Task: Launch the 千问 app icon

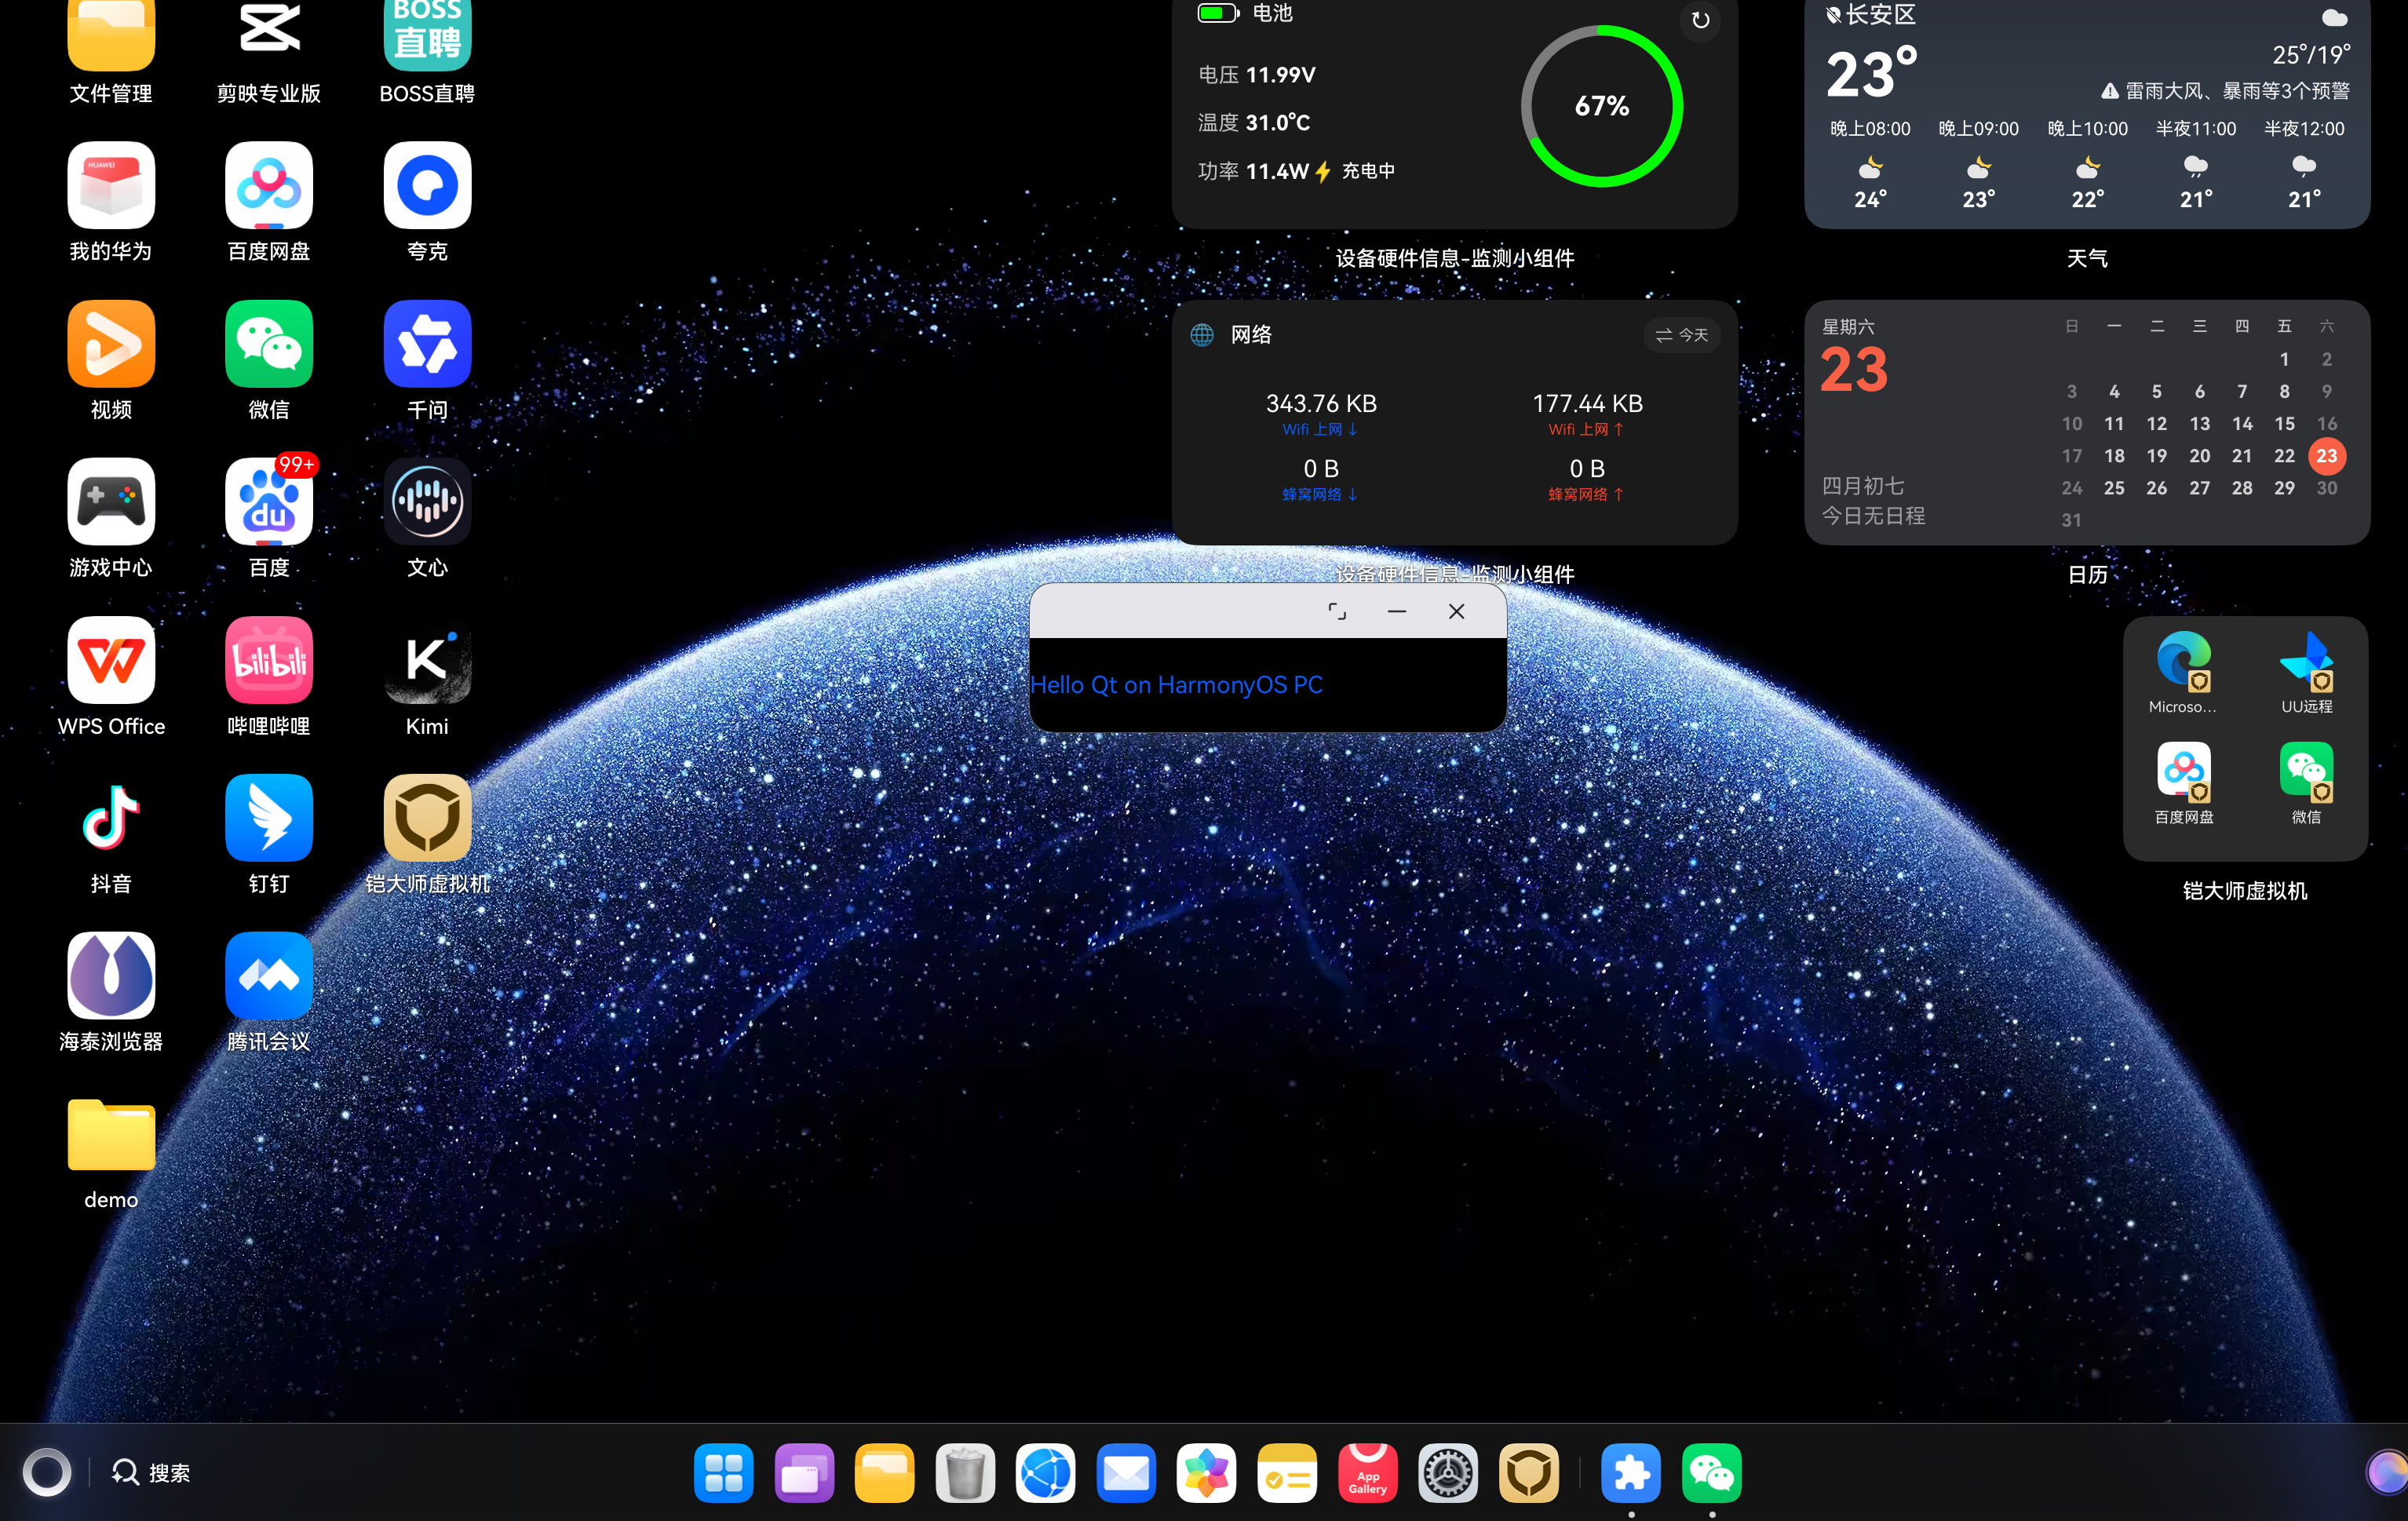Action: tap(427, 343)
